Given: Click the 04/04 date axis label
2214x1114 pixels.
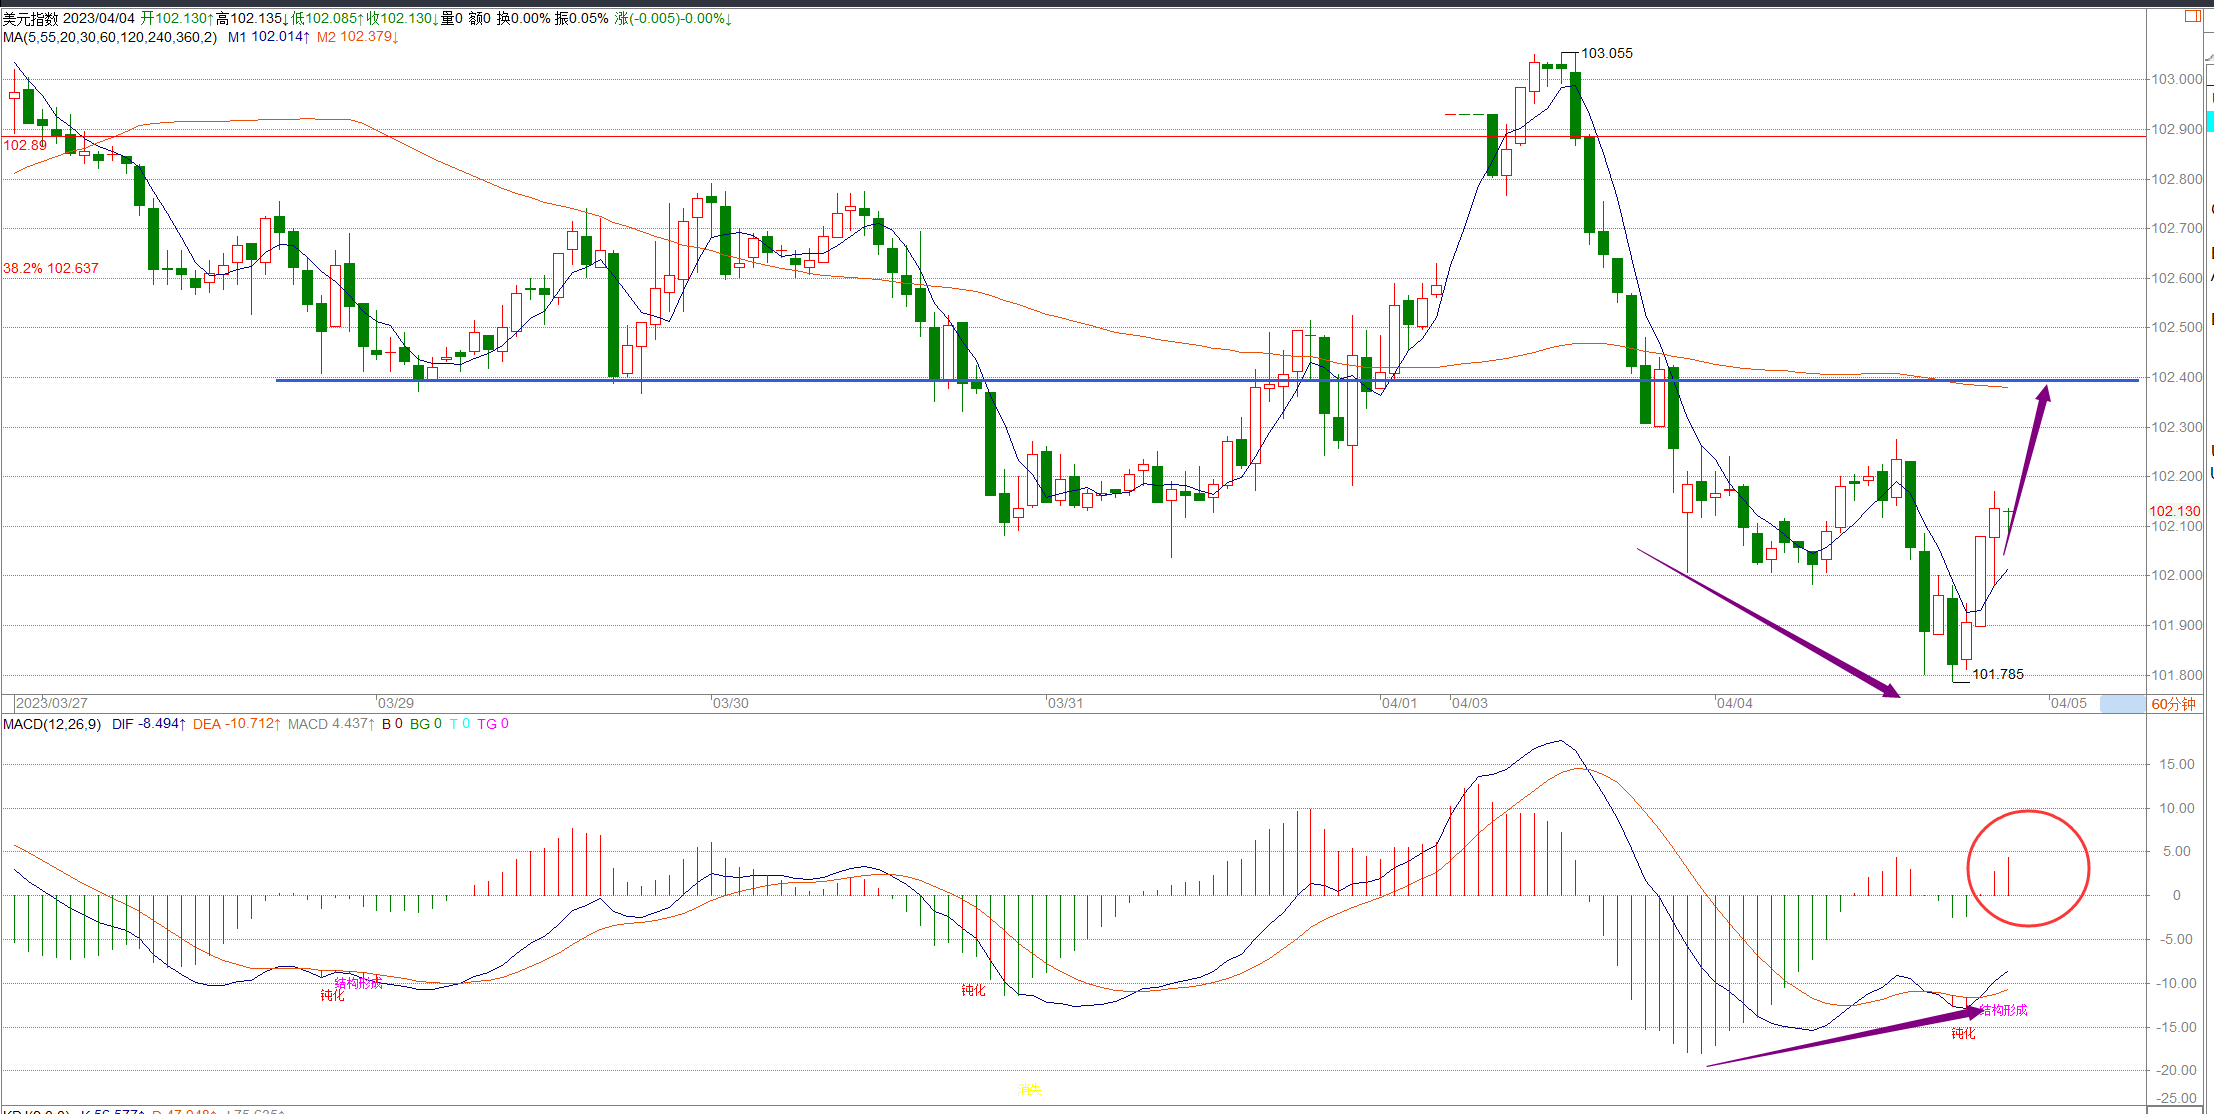Looking at the screenshot, I should [1734, 703].
